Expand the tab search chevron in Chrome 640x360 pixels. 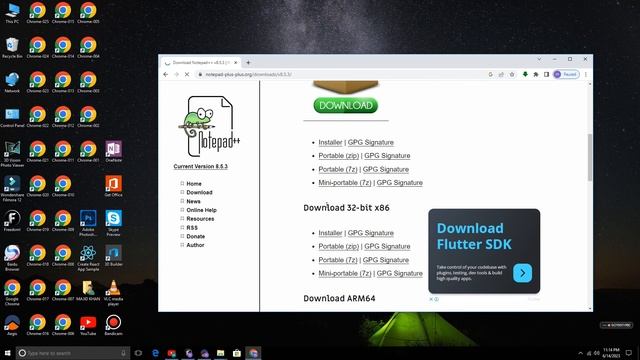click(x=539, y=59)
